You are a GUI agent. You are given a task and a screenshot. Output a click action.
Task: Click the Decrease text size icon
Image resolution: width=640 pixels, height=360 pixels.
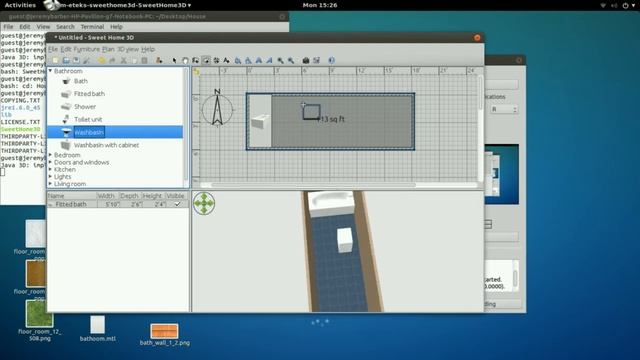coord(248,60)
